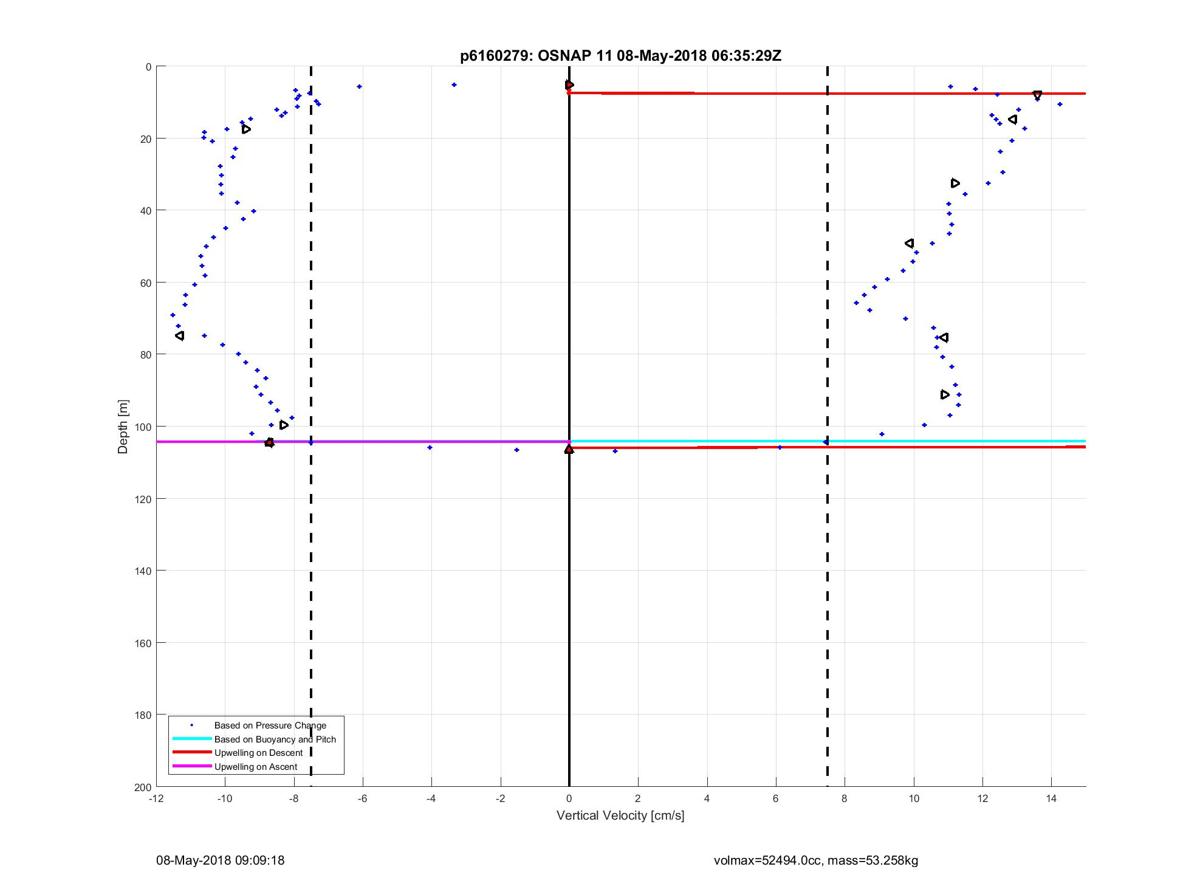The width and height of the screenshot is (1200, 885).
Task: Click the 'volmax=52494.0cc, mass=53.258kg' footer text
Action: coord(815,860)
